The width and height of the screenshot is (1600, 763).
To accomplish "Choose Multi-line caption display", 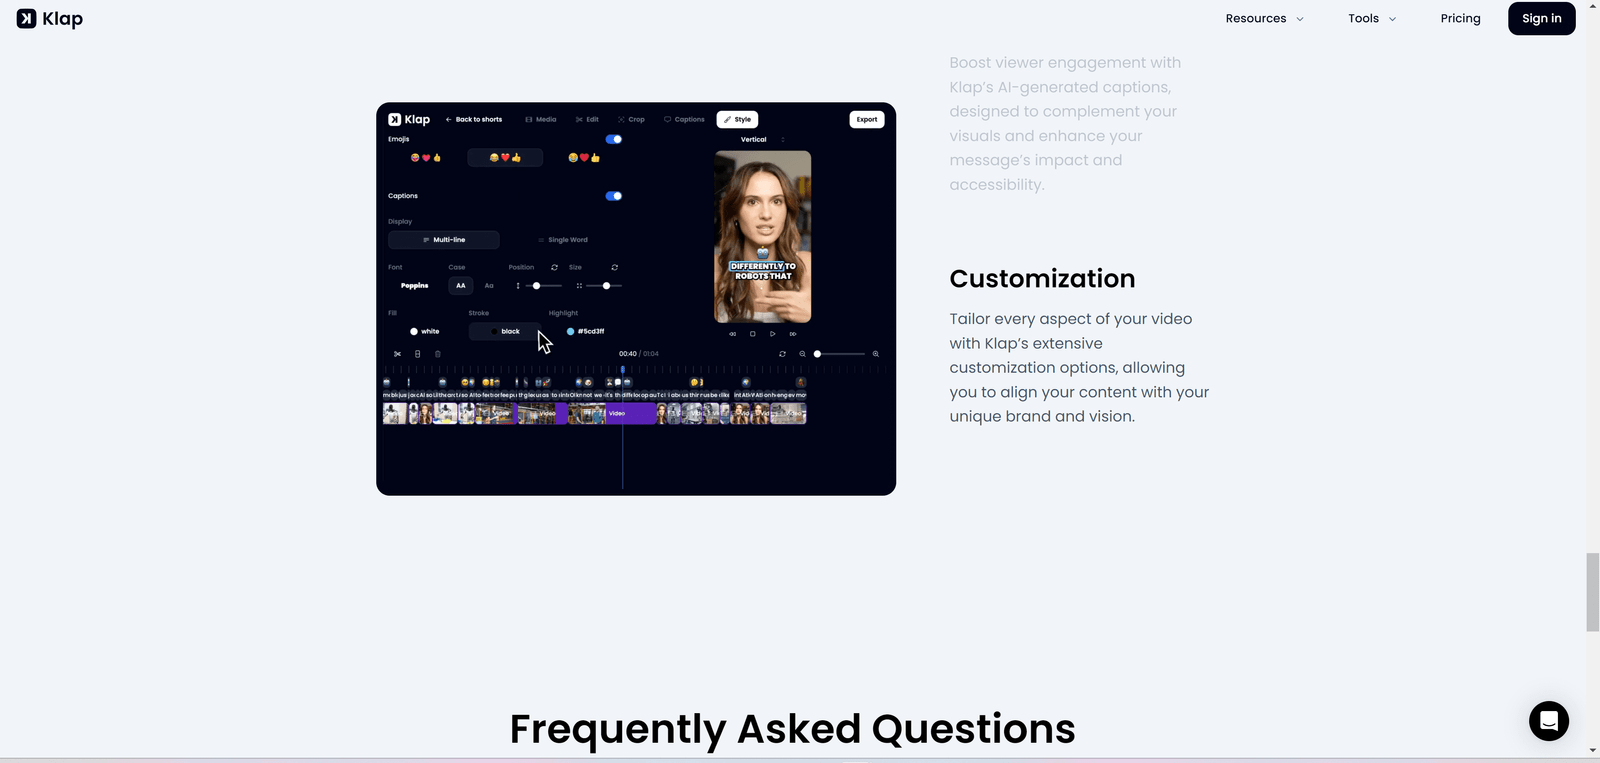I will 444,240.
